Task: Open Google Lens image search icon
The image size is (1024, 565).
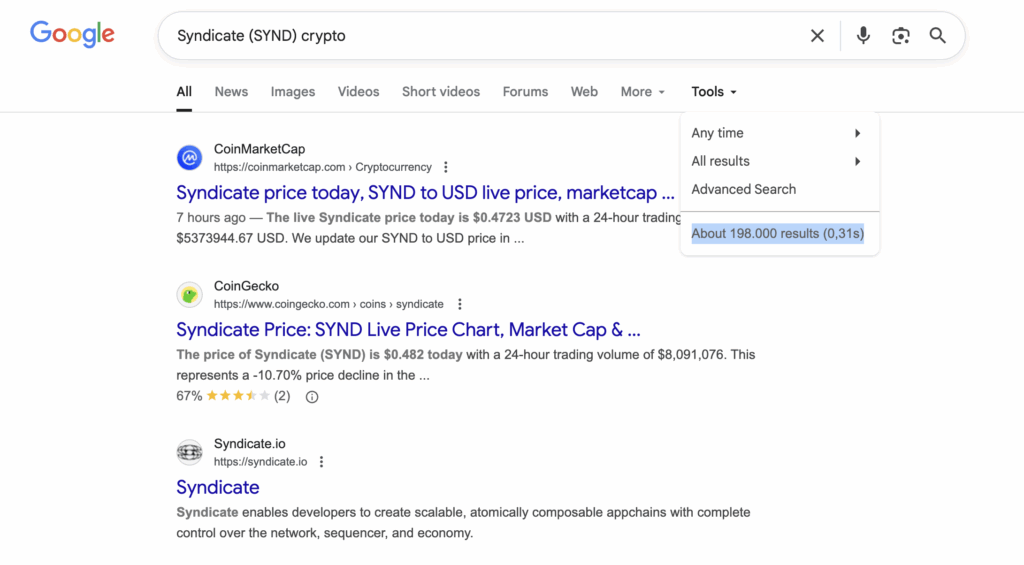Action: 901,36
